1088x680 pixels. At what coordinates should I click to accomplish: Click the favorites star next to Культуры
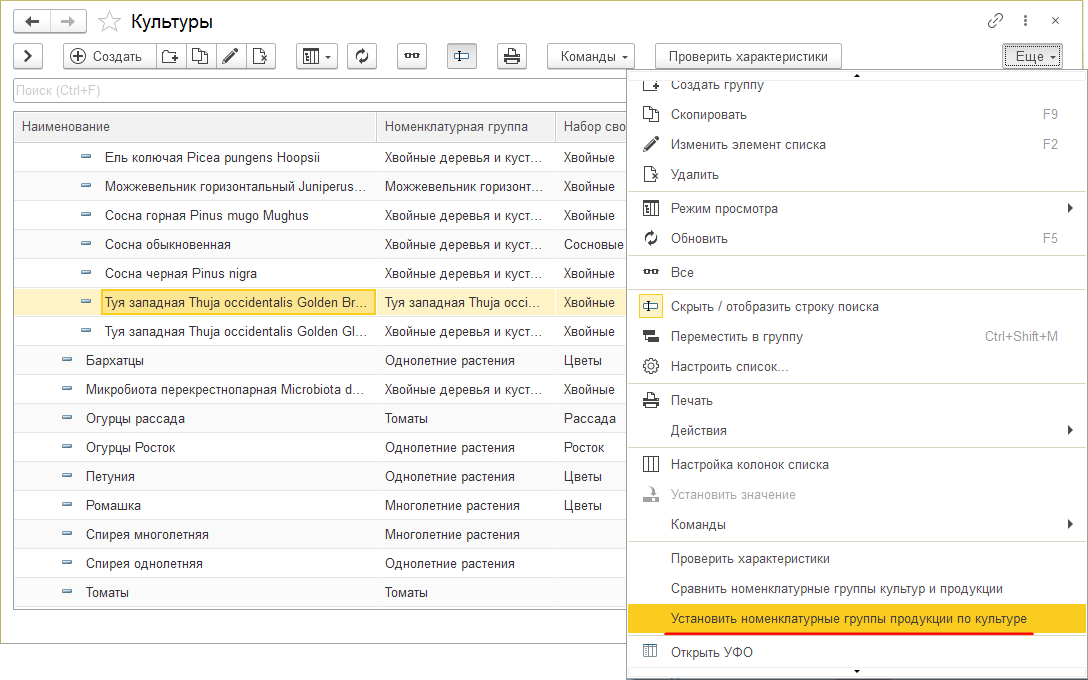click(x=112, y=22)
